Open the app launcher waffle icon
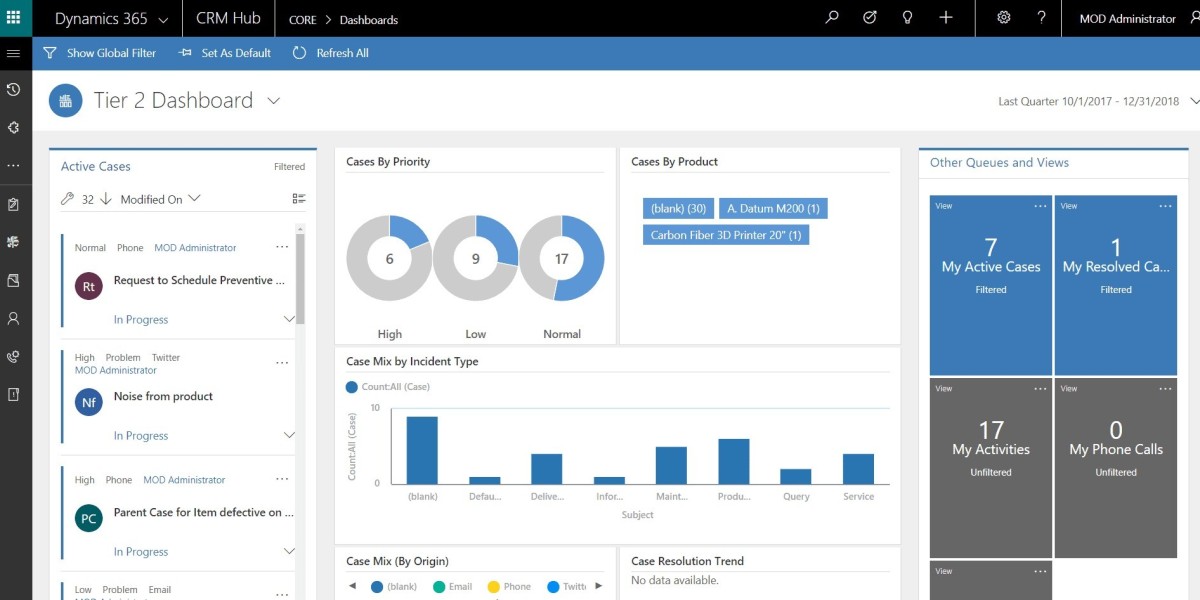Viewport: 1200px width, 600px height. pyautogui.click(x=14, y=18)
